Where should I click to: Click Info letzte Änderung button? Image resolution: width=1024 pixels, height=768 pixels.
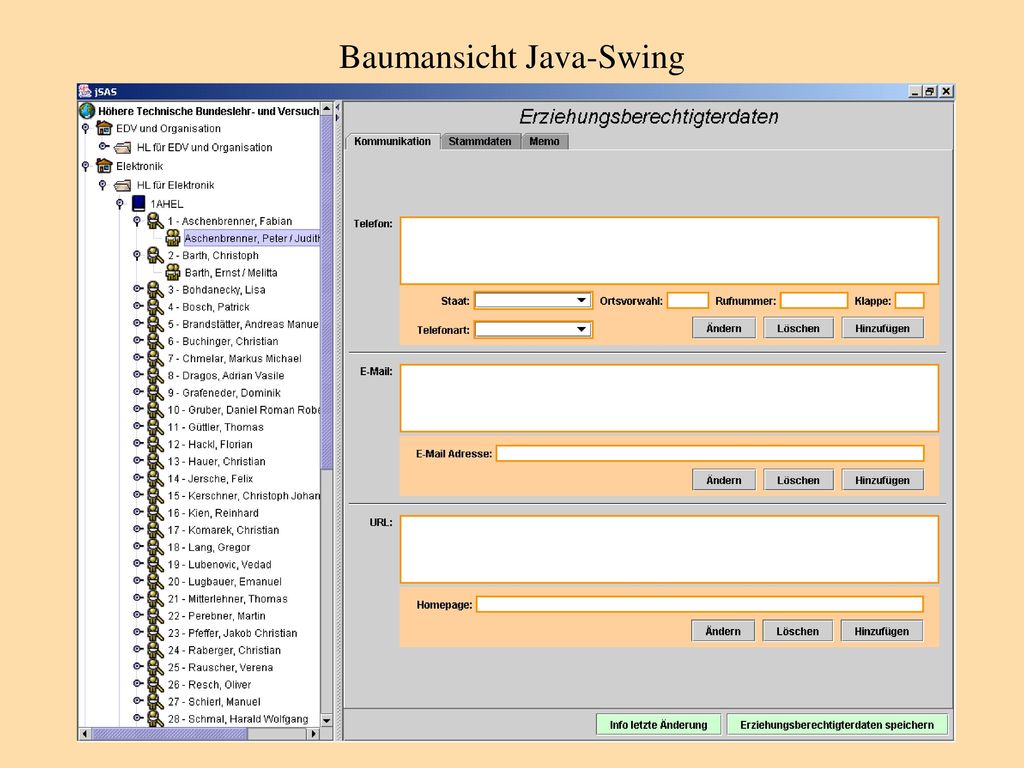pos(658,724)
